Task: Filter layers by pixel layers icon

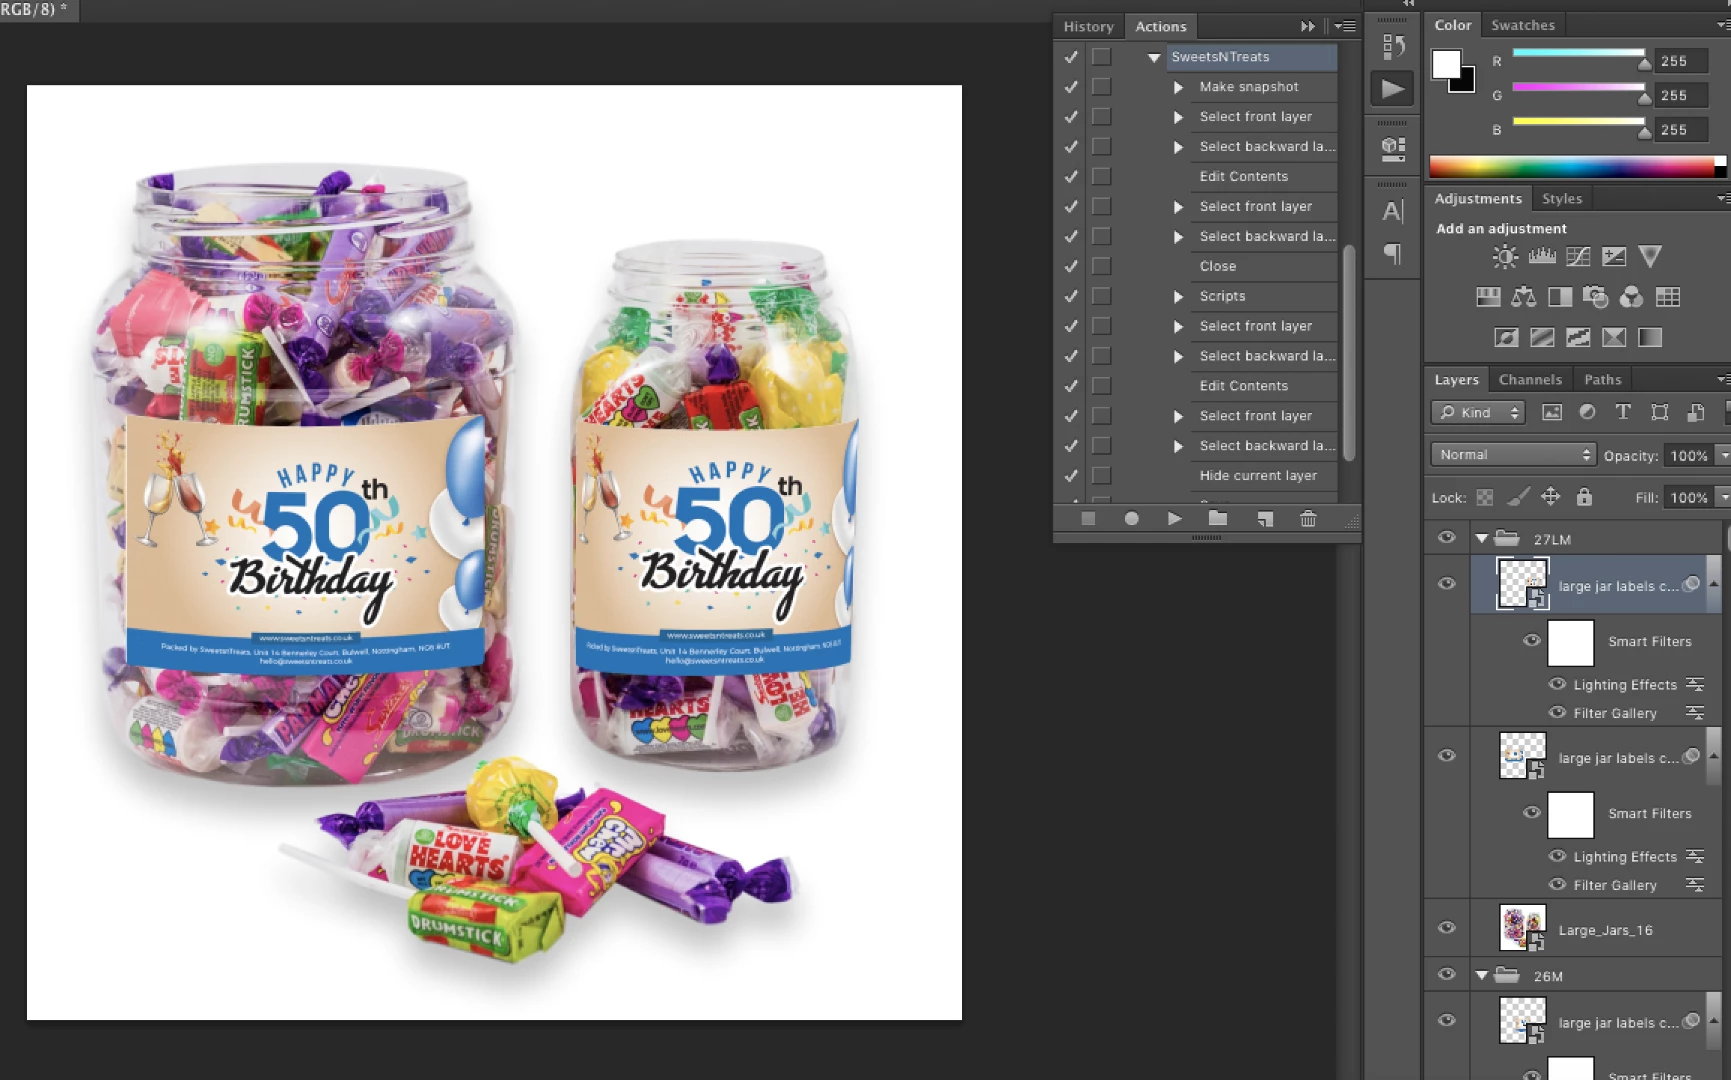Action: pos(1551,412)
